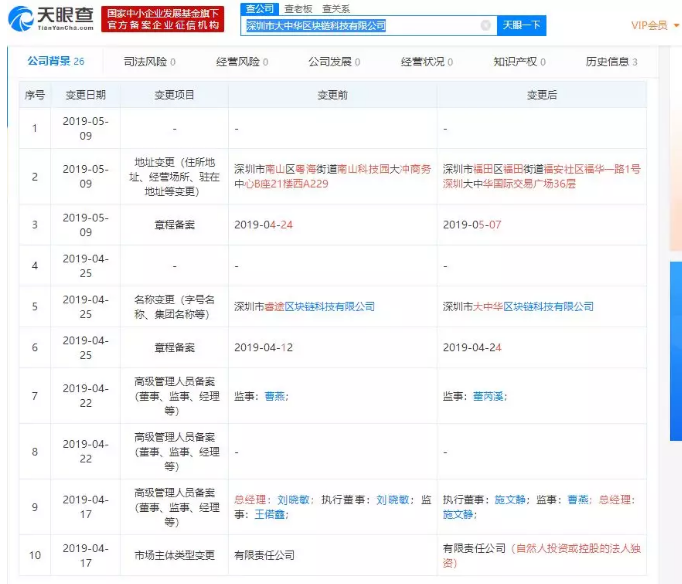Open supervisor 曹燕 link in row 7
The image size is (682, 584).
click(x=274, y=396)
